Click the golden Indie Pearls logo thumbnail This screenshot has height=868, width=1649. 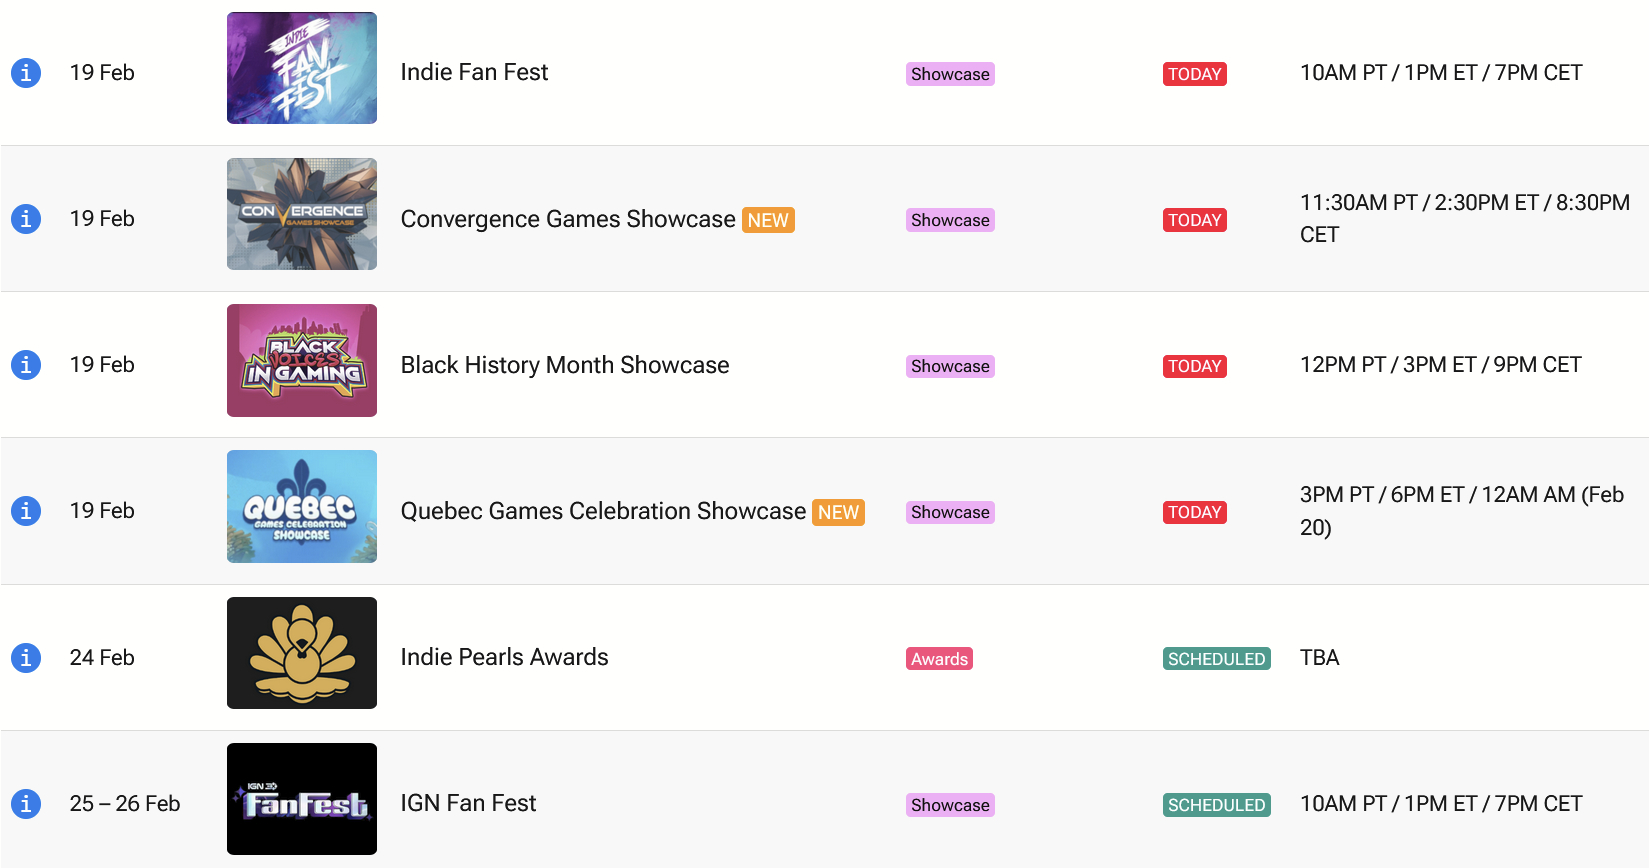tap(302, 653)
